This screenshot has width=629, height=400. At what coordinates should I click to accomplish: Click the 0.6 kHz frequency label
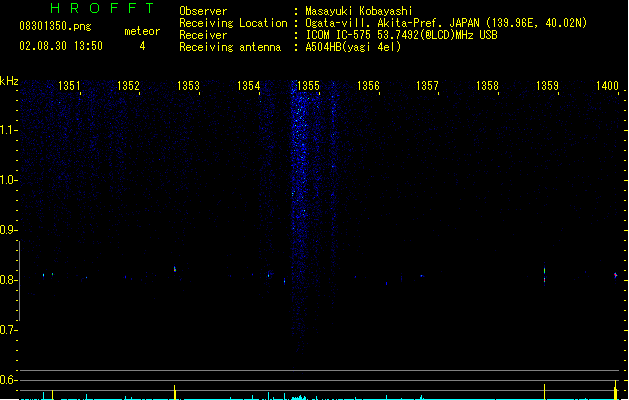coord(8,380)
